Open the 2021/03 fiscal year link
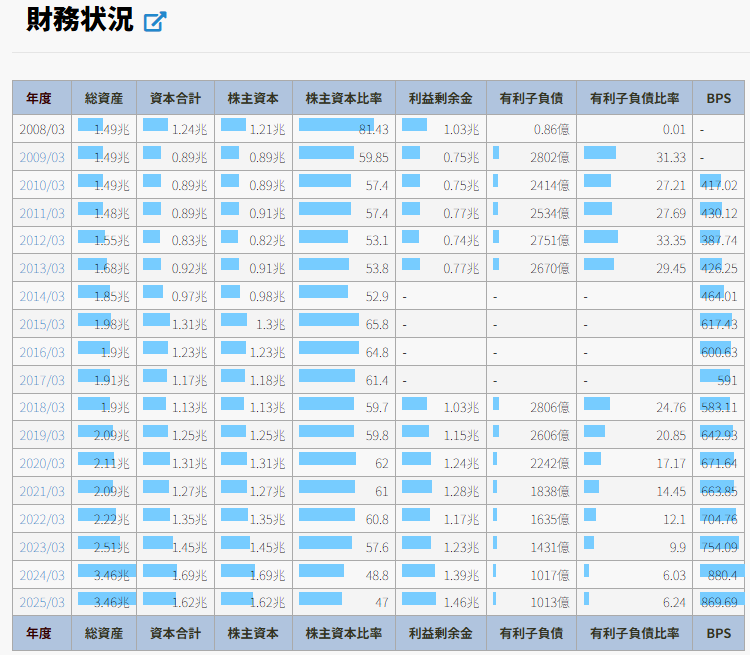The image size is (750, 655). click(41, 492)
